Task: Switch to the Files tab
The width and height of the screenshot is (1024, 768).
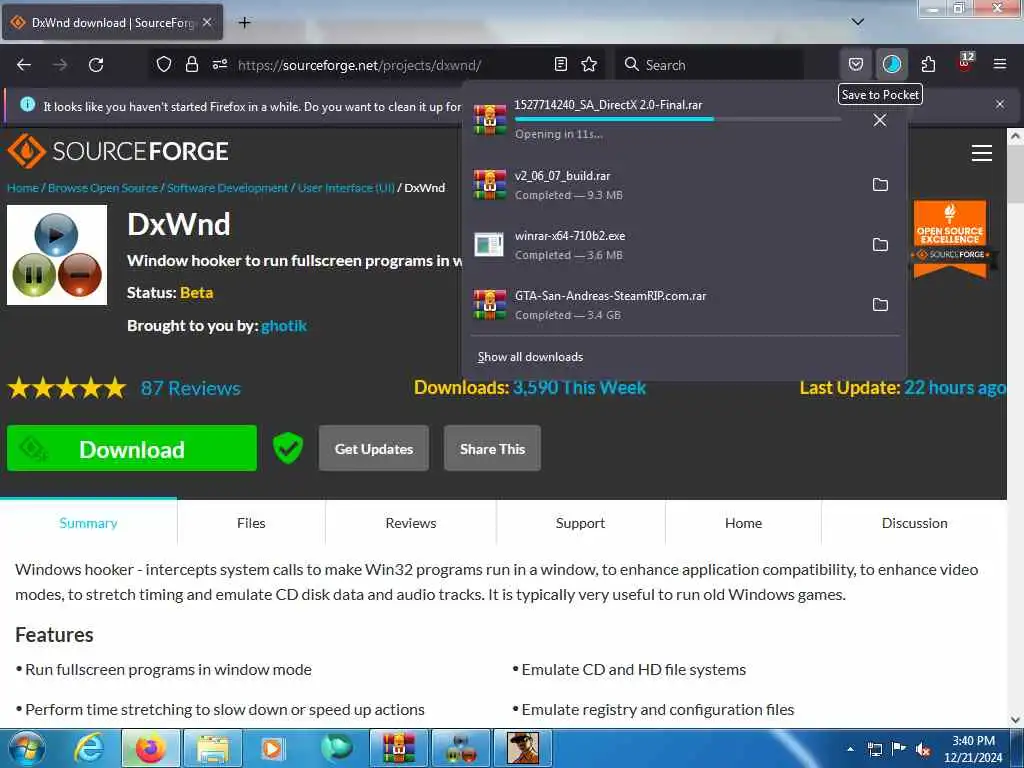Action: 251,523
